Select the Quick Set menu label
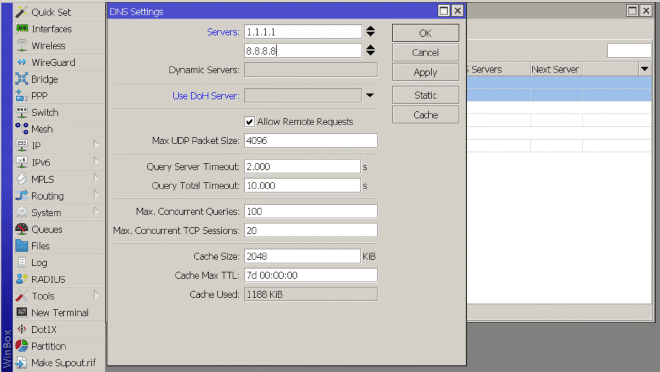Image resolution: width=660 pixels, height=372 pixels. click(51, 12)
